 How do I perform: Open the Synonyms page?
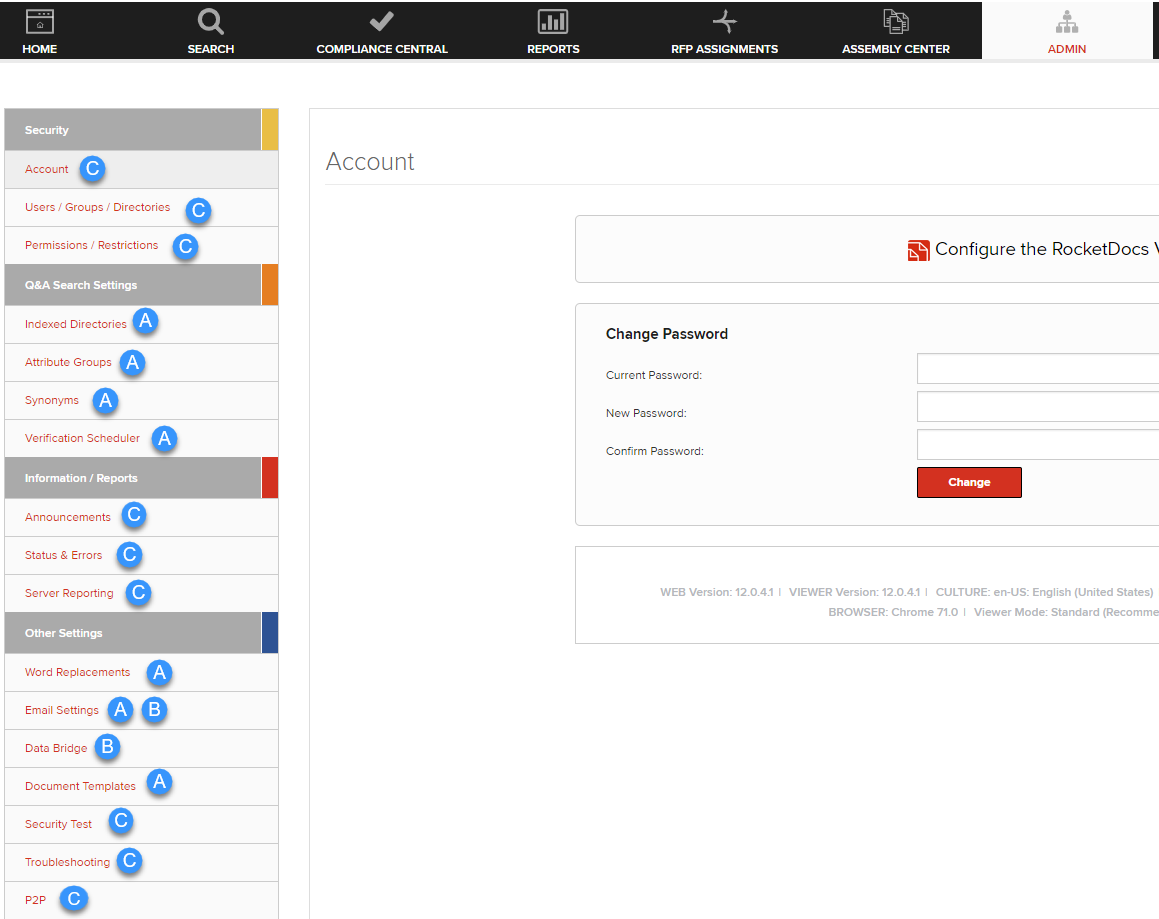pyautogui.click(x=52, y=400)
